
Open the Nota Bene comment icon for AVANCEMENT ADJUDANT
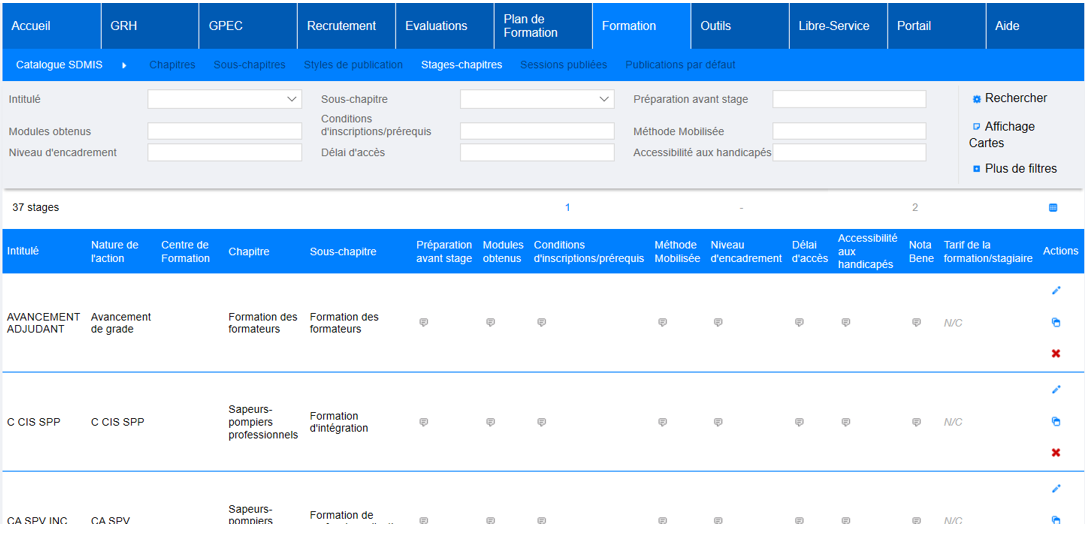tap(916, 323)
